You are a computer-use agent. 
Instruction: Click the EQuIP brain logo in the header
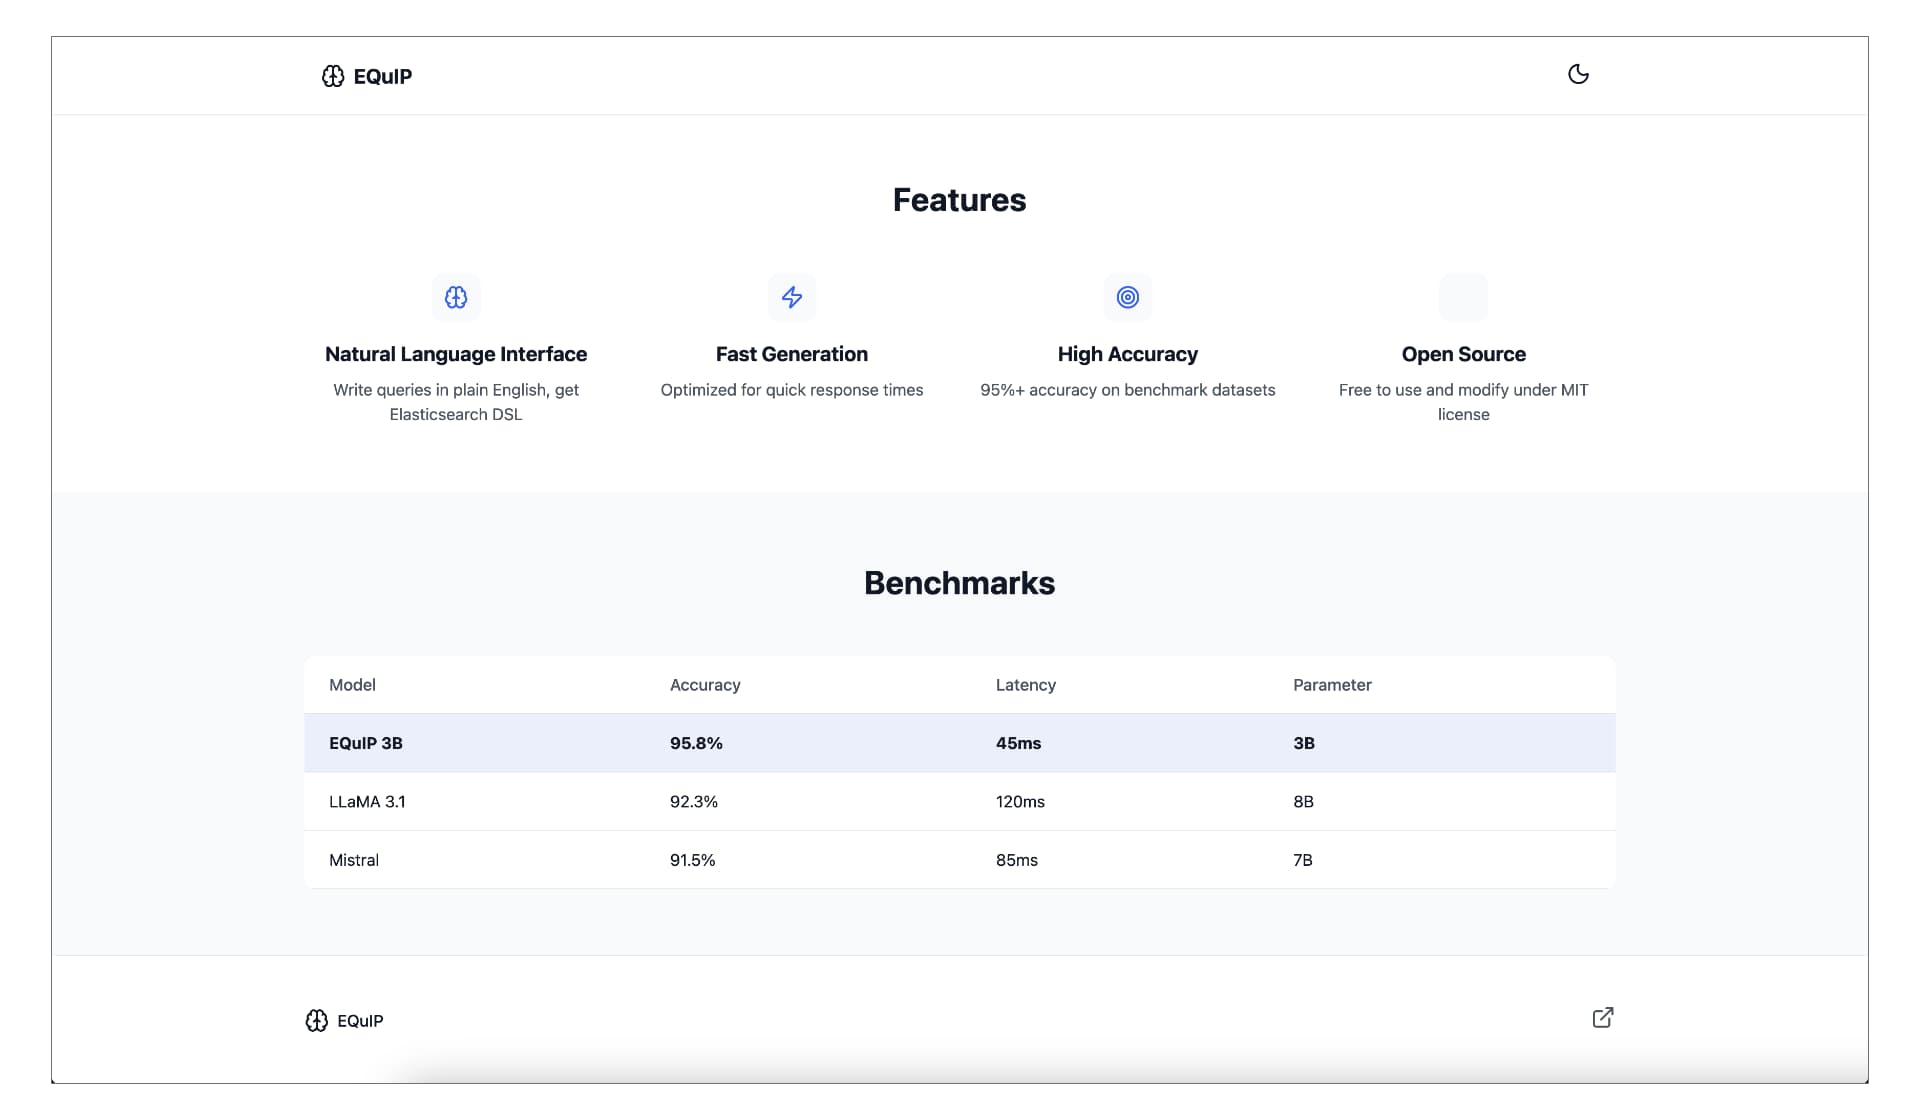[x=333, y=77]
